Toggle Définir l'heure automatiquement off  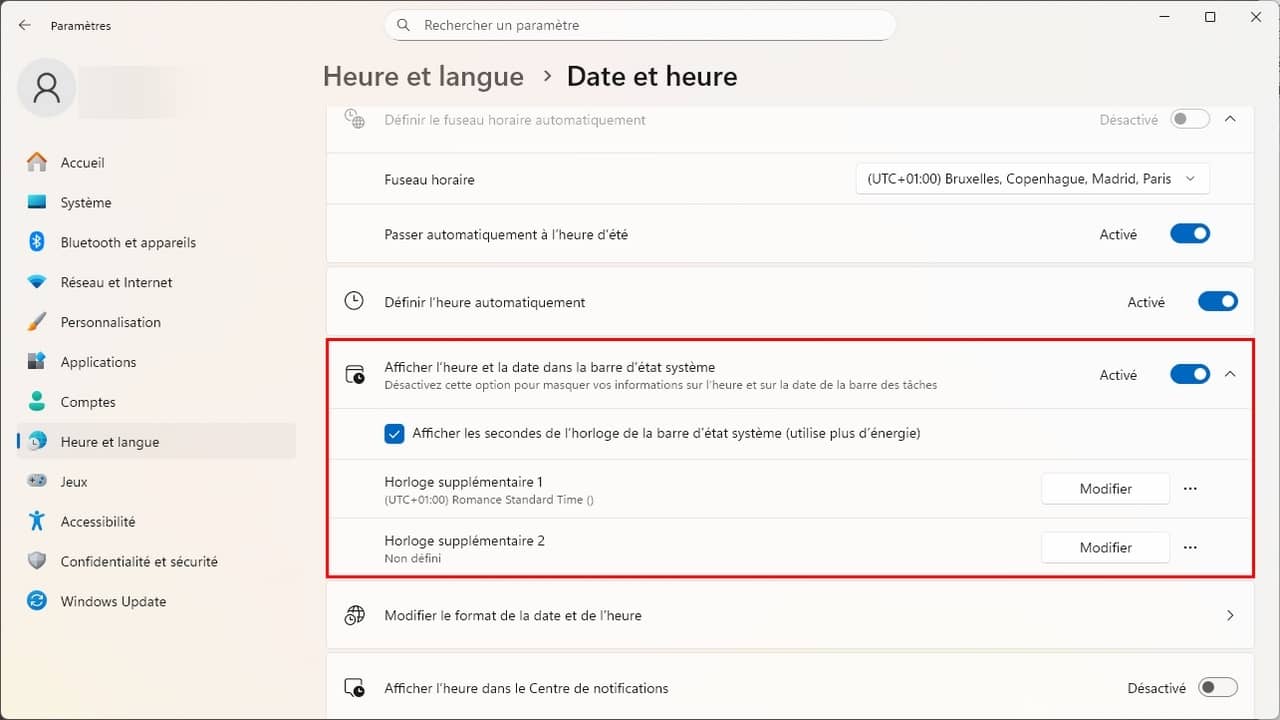click(x=1217, y=301)
